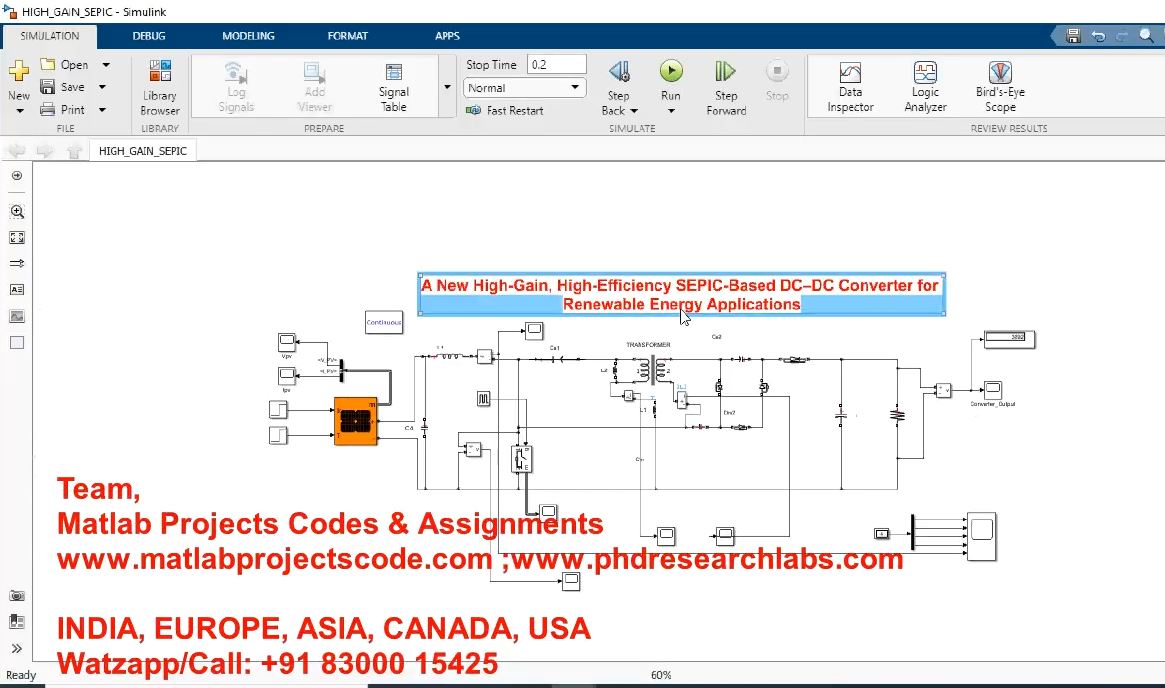The width and height of the screenshot is (1165, 688).
Task: Select the Continuous powergui block
Action: 384,322
